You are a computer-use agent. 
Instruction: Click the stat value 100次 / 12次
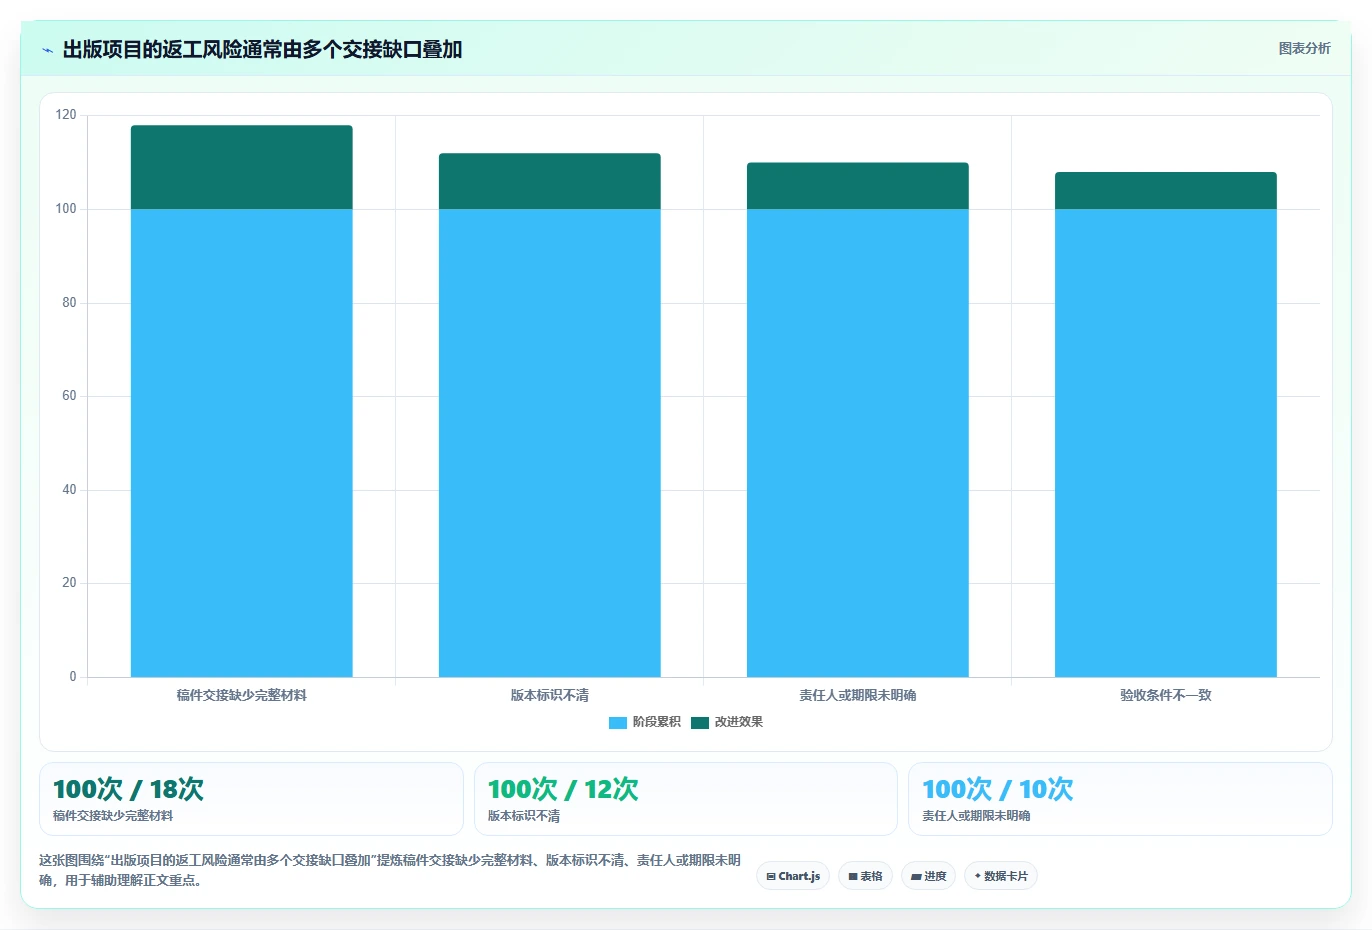tap(563, 789)
